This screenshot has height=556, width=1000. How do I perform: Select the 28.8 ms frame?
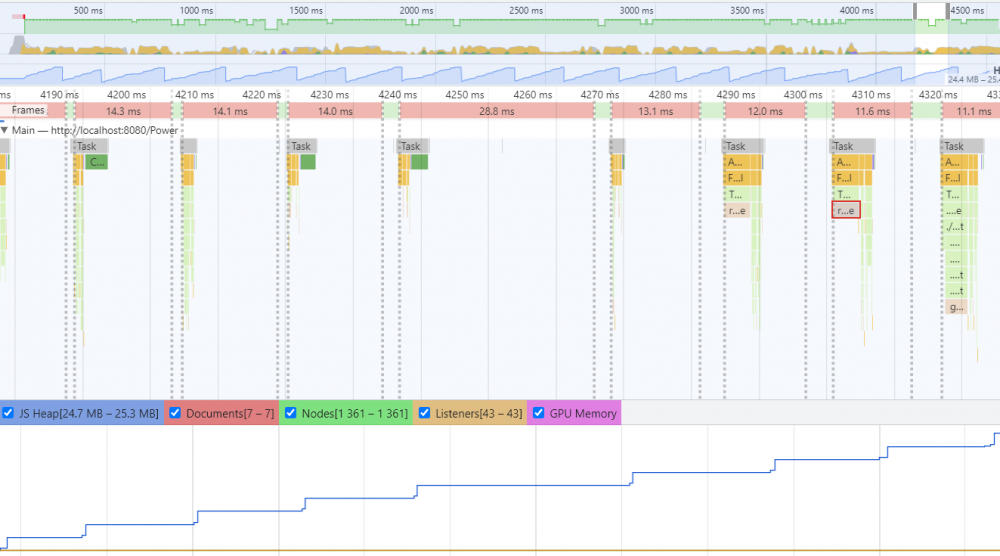tap(497, 111)
